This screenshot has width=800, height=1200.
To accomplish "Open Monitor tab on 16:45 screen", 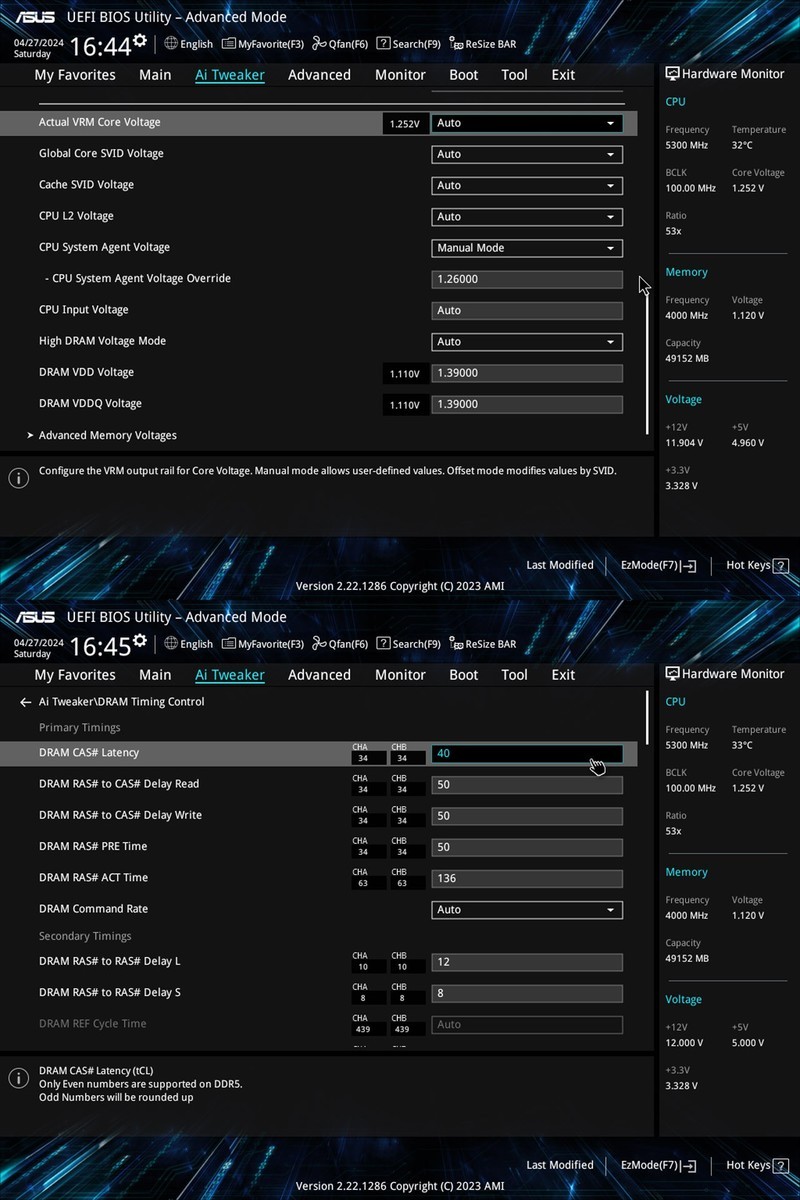I will pos(400,675).
